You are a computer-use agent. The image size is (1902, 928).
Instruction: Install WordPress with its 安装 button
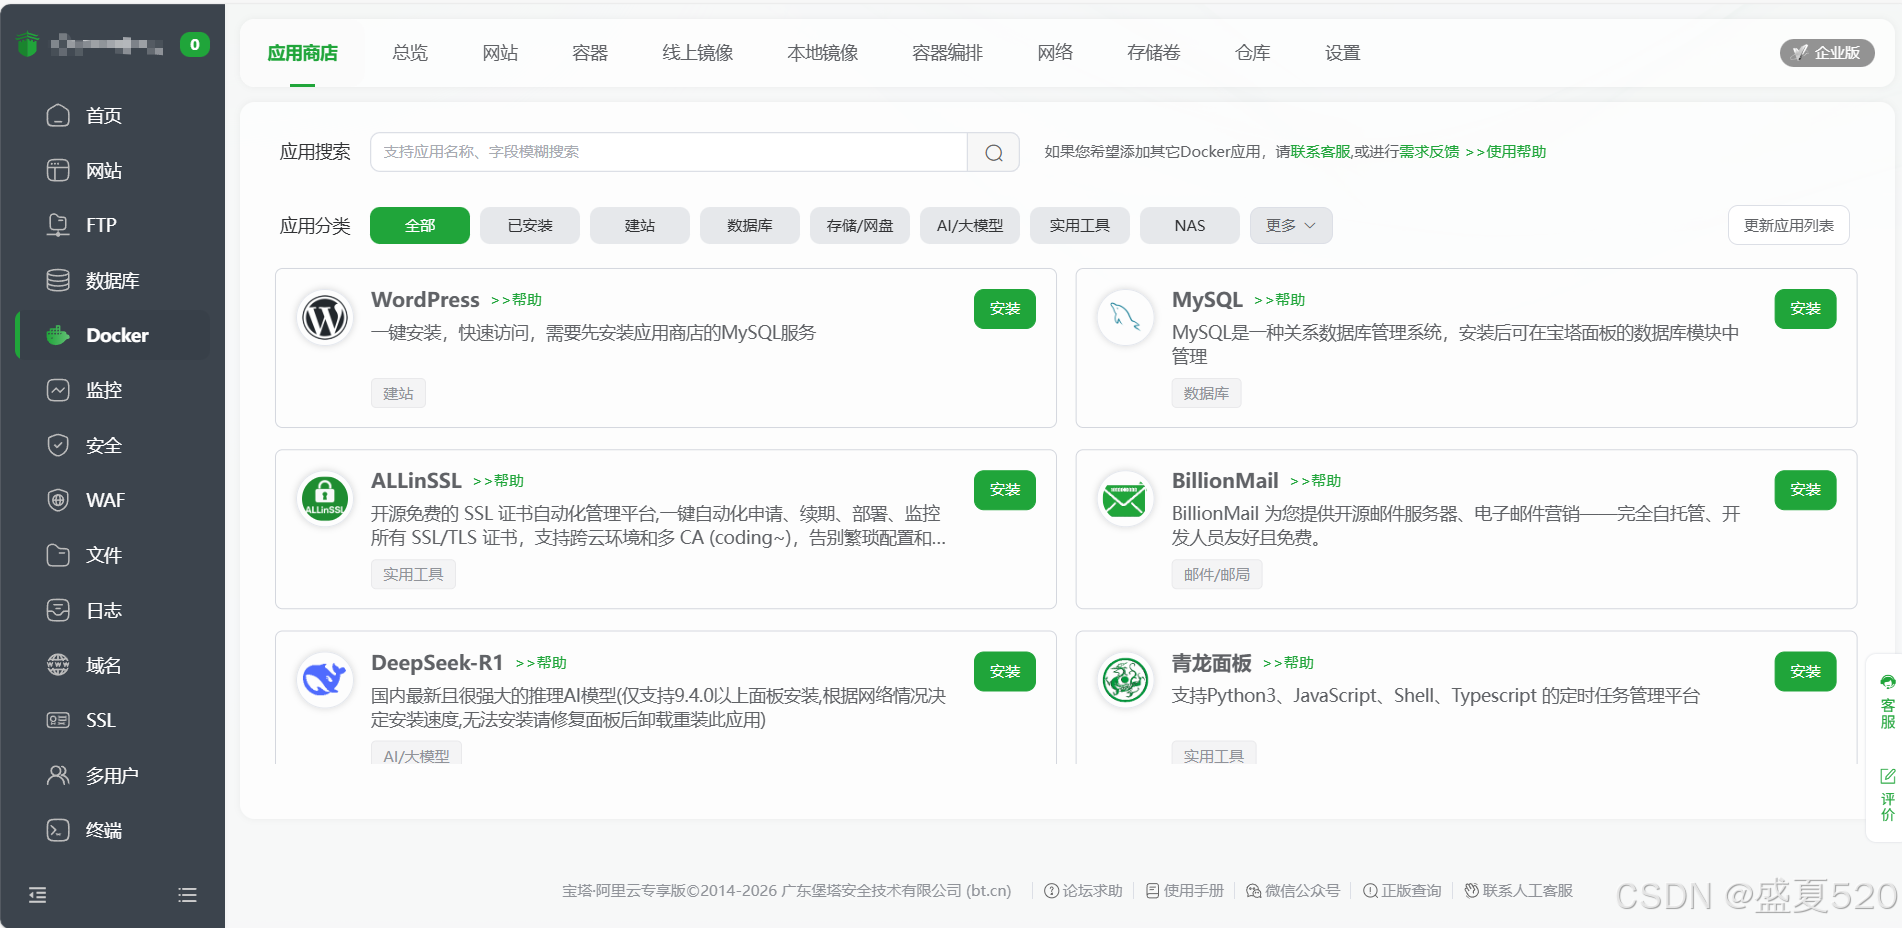pyautogui.click(x=1005, y=309)
